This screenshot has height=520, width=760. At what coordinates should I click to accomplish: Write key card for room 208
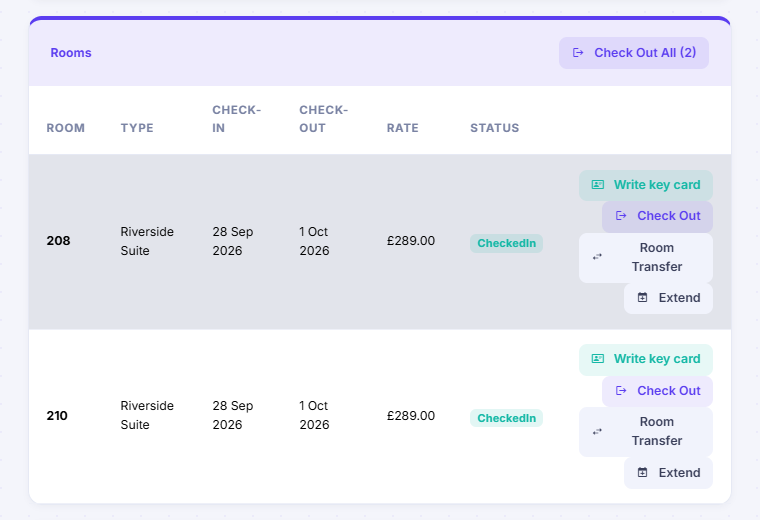646,185
